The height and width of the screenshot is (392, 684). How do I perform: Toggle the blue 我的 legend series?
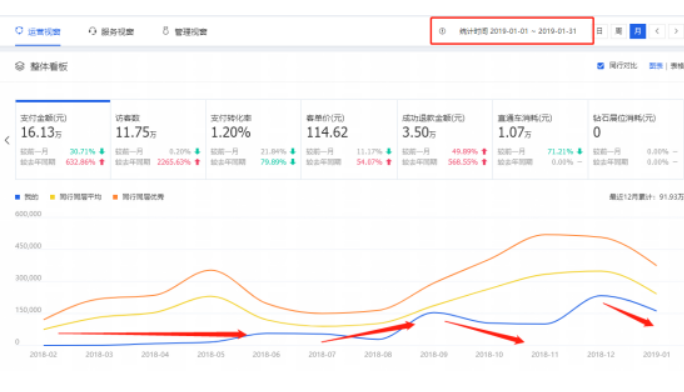pos(27,197)
